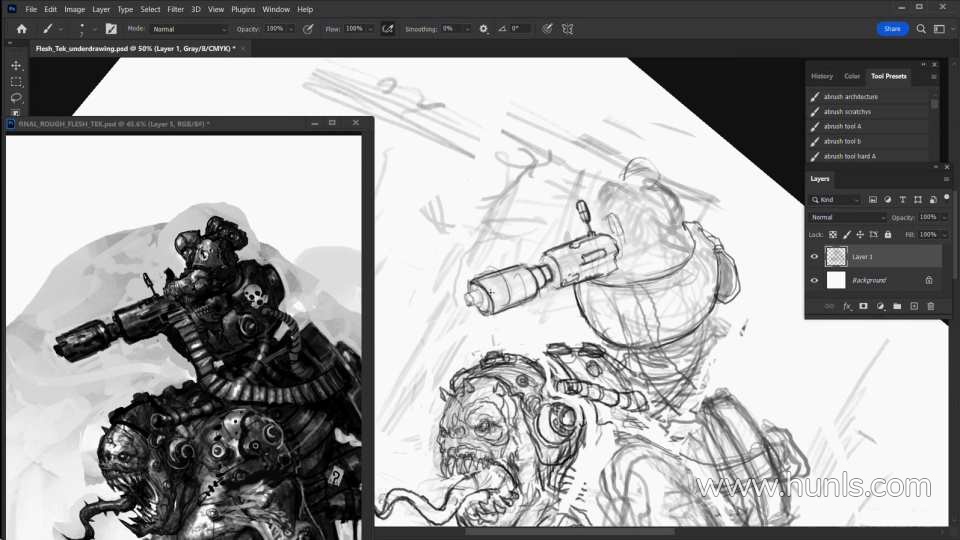Open the layer blend mode Normal dropdown
960x540 pixels.
point(848,217)
